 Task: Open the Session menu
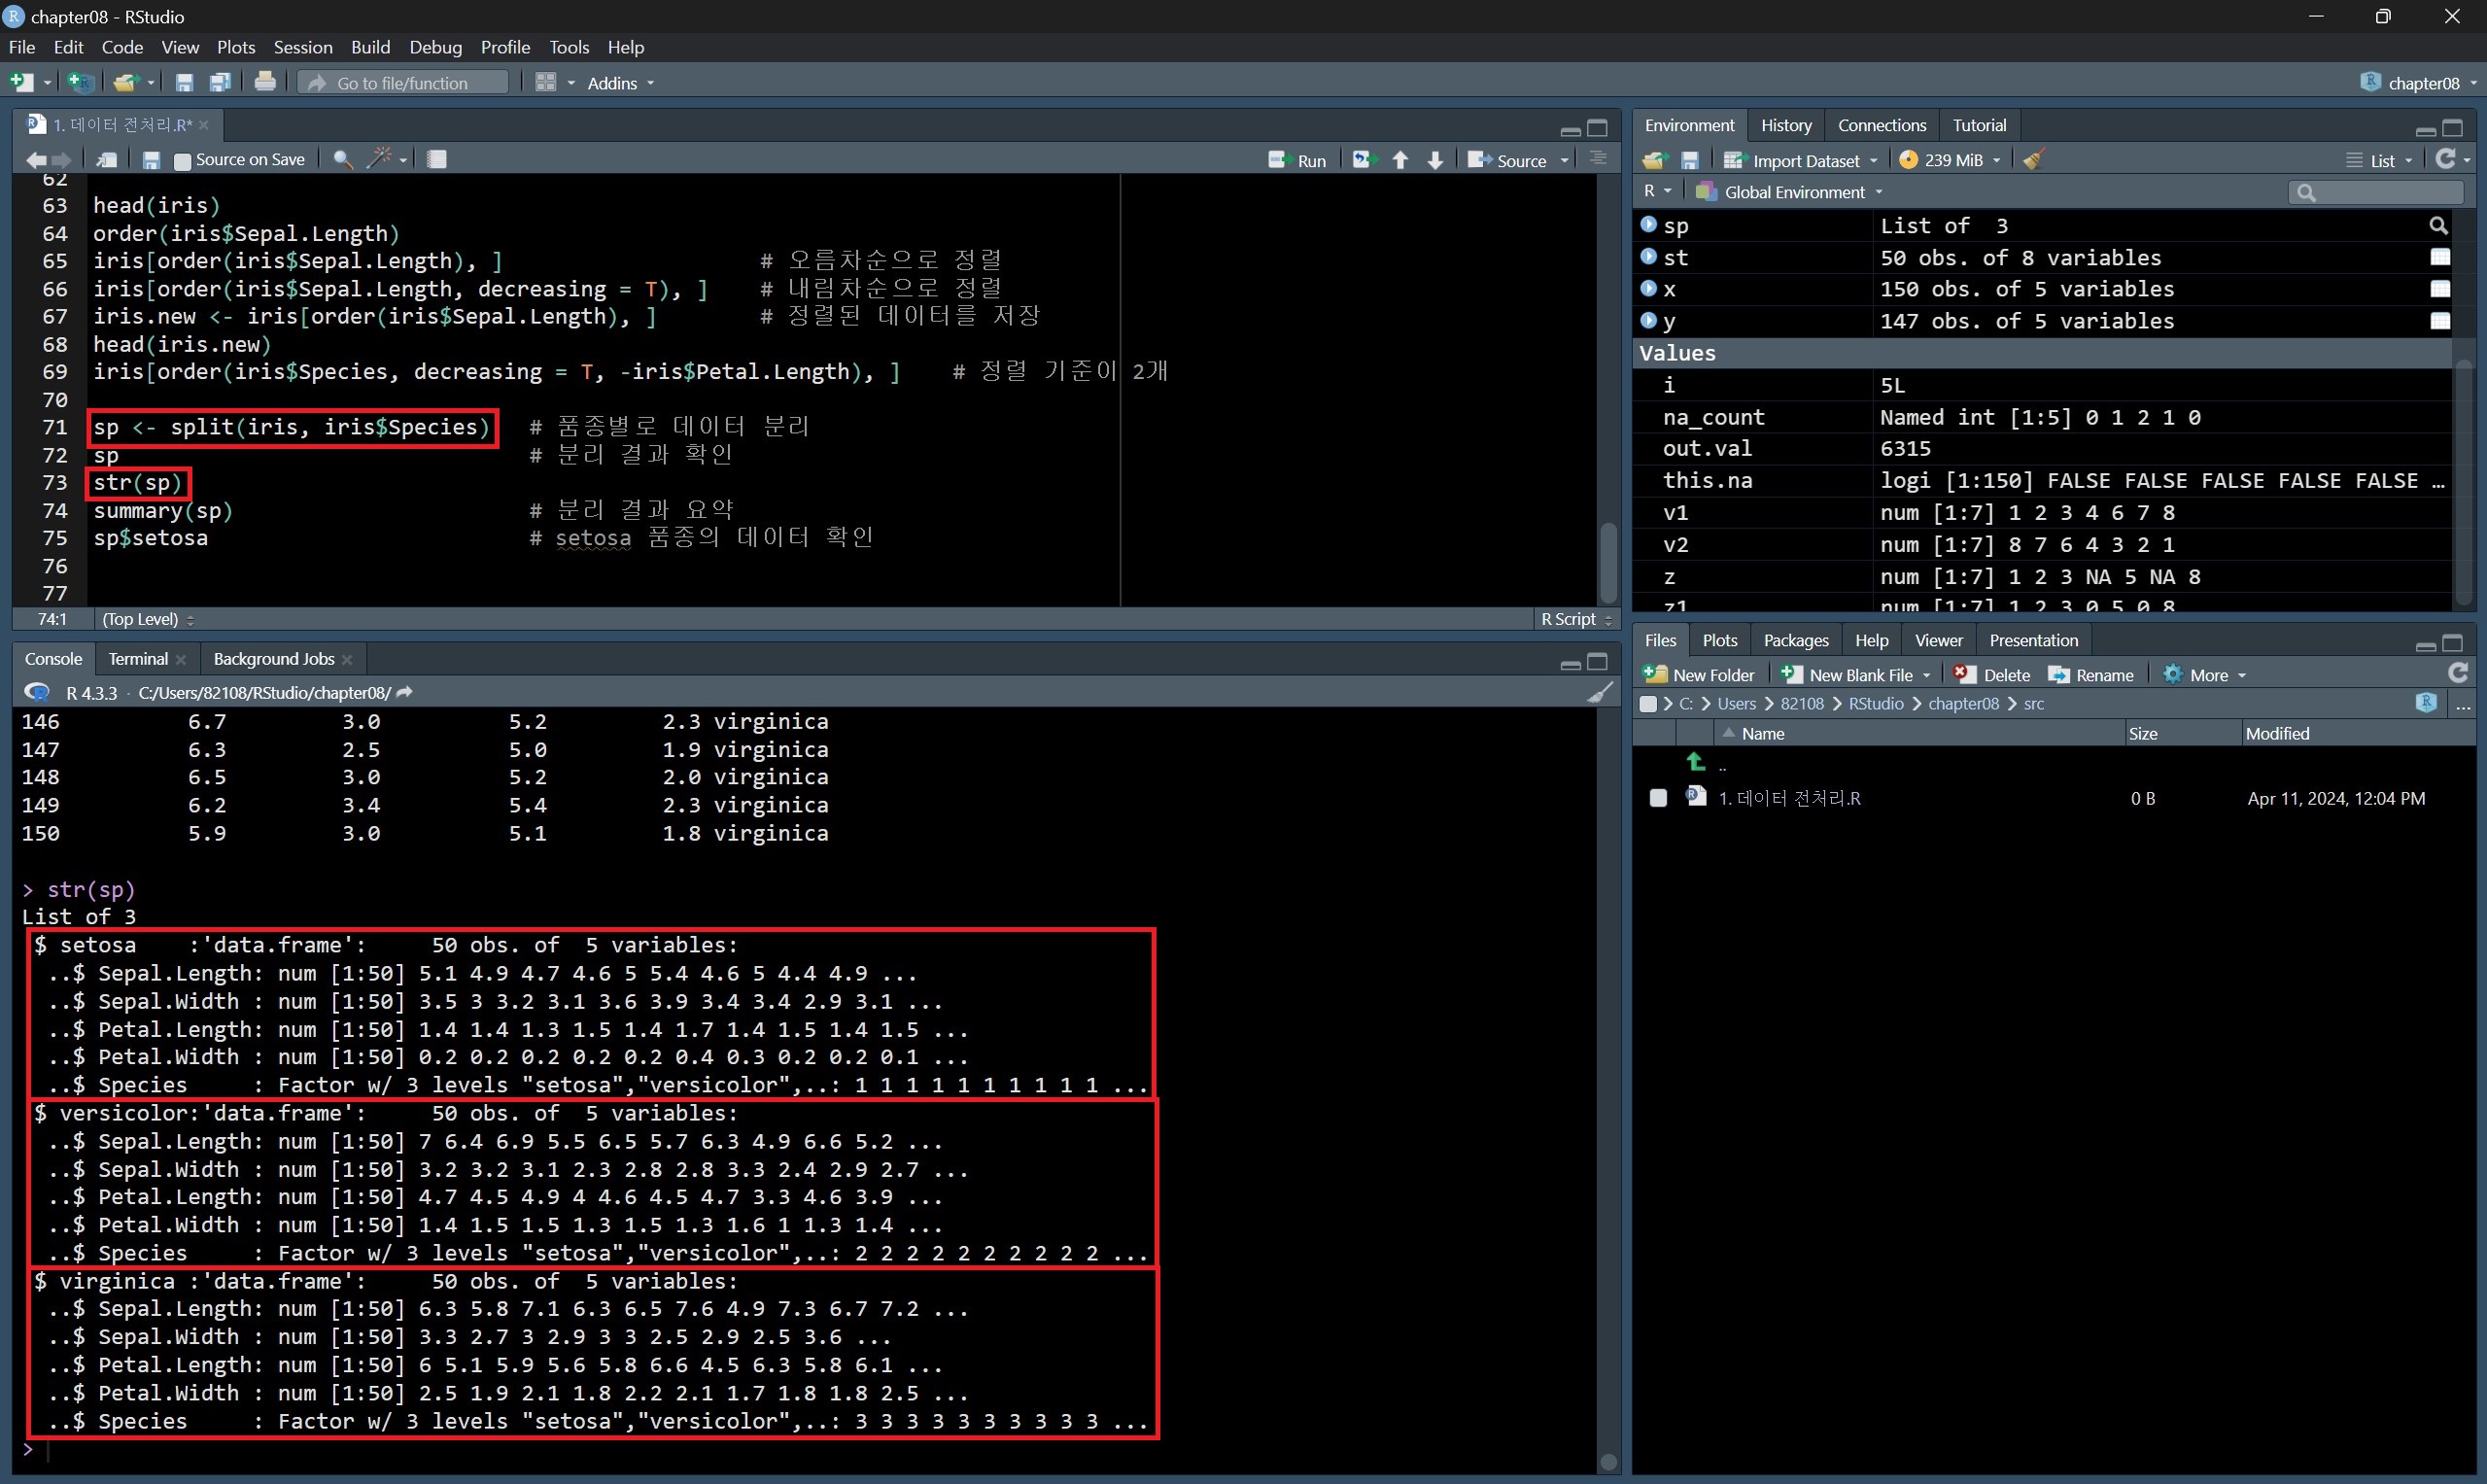click(302, 47)
